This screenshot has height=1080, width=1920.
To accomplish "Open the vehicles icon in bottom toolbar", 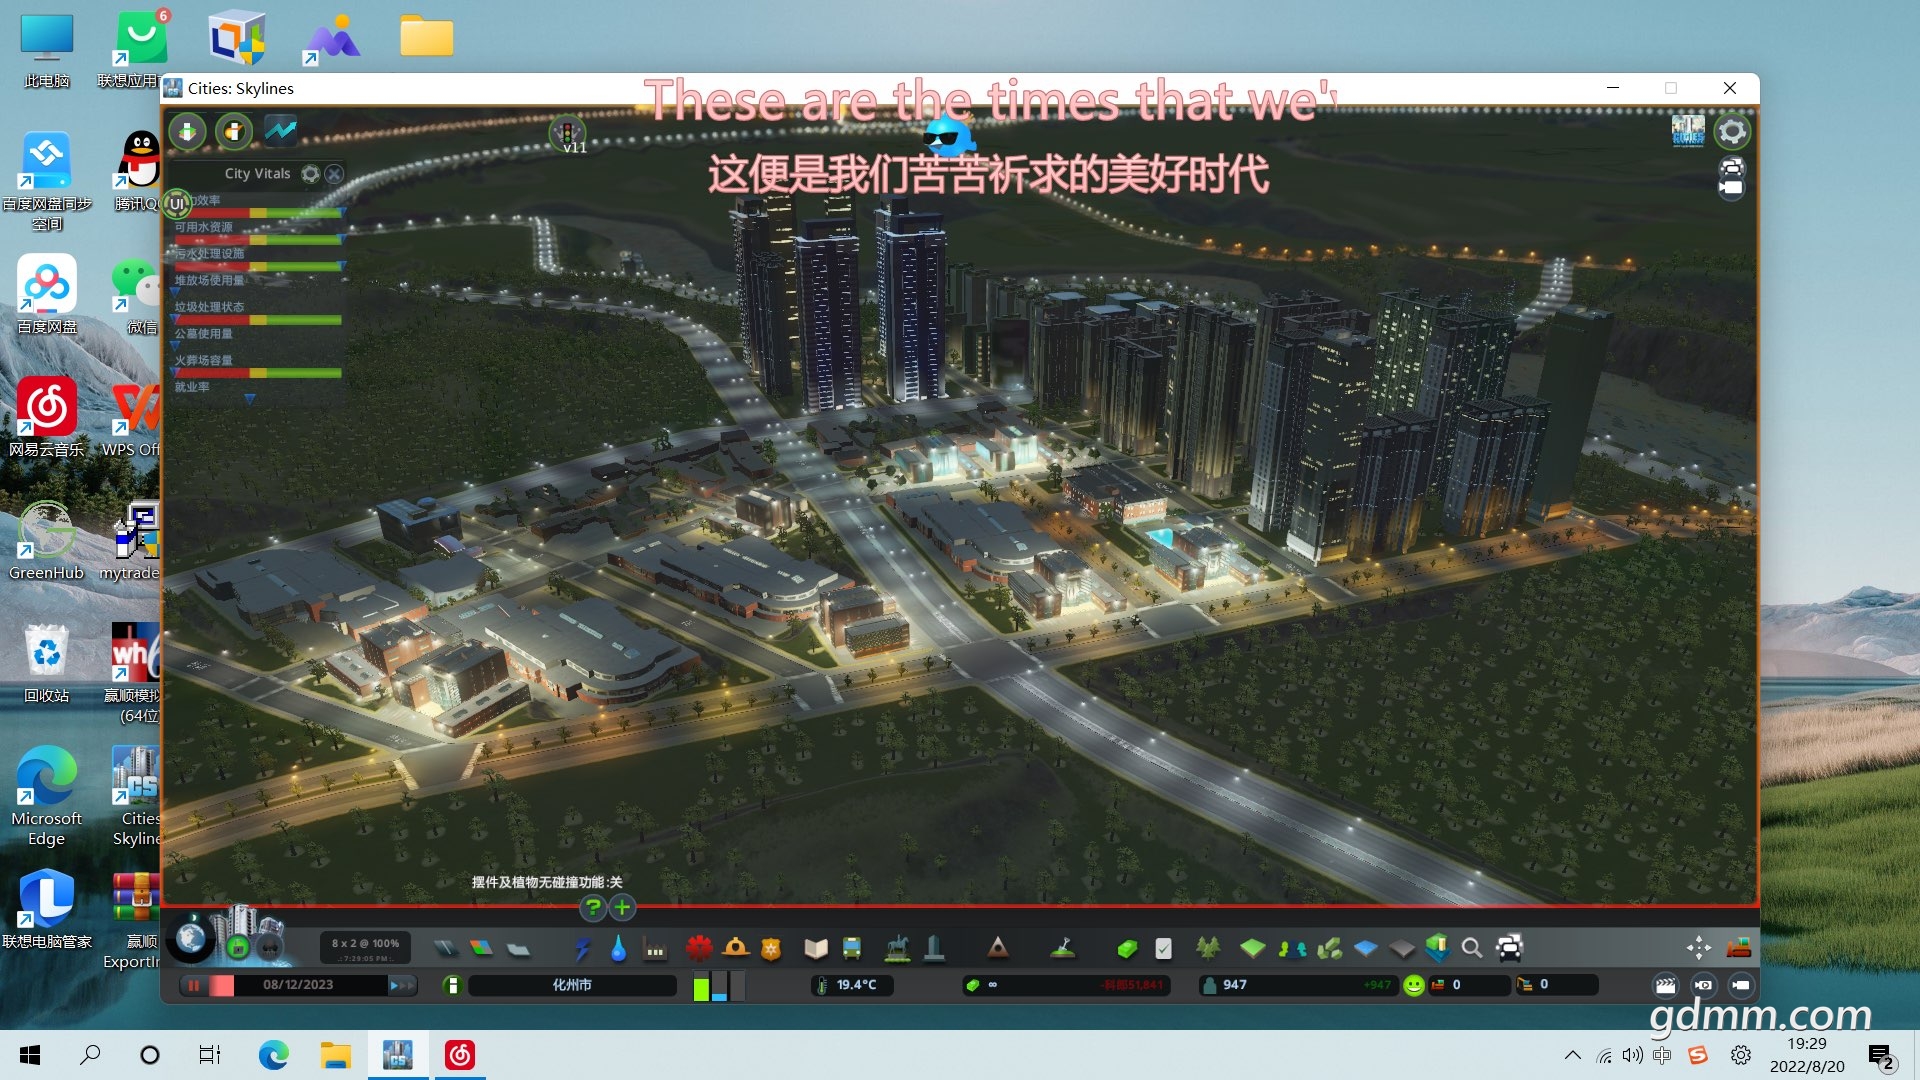I will pyautogui.click(x=1509, y=947).
